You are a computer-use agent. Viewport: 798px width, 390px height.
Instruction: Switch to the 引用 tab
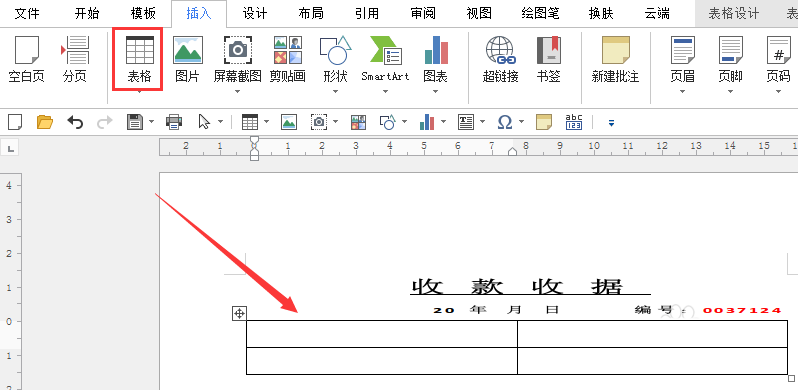pyautogui.click(x=367, y=13)
